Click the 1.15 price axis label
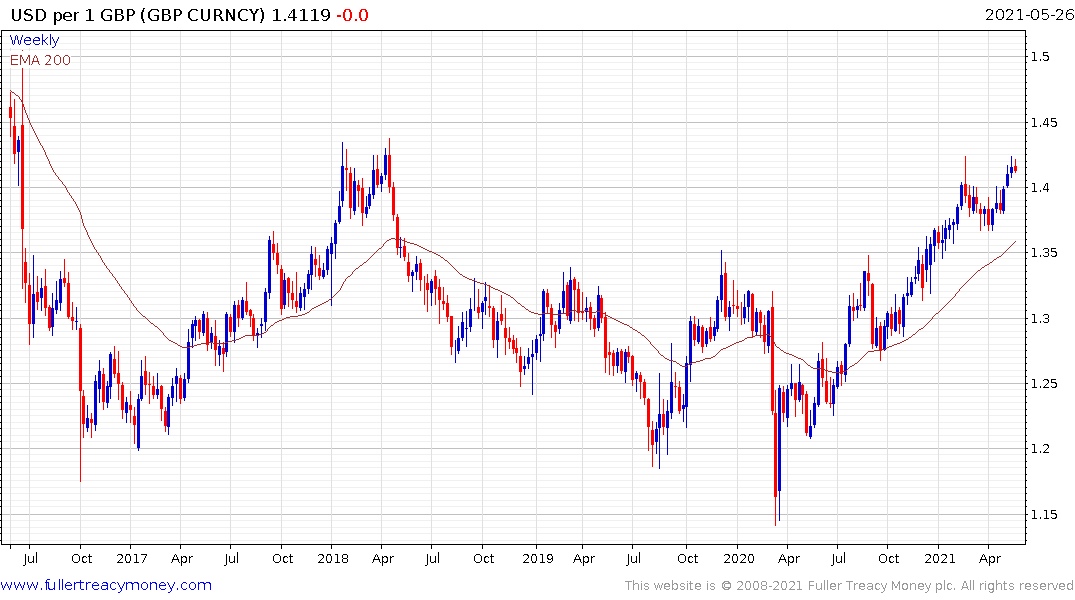Screen dimensions: 1075x600 point(1043,515)
